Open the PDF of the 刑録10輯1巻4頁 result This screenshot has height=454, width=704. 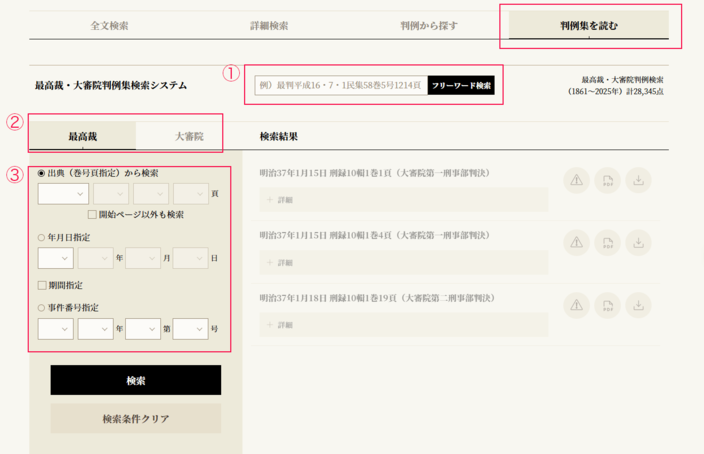(x=608, y=243)
